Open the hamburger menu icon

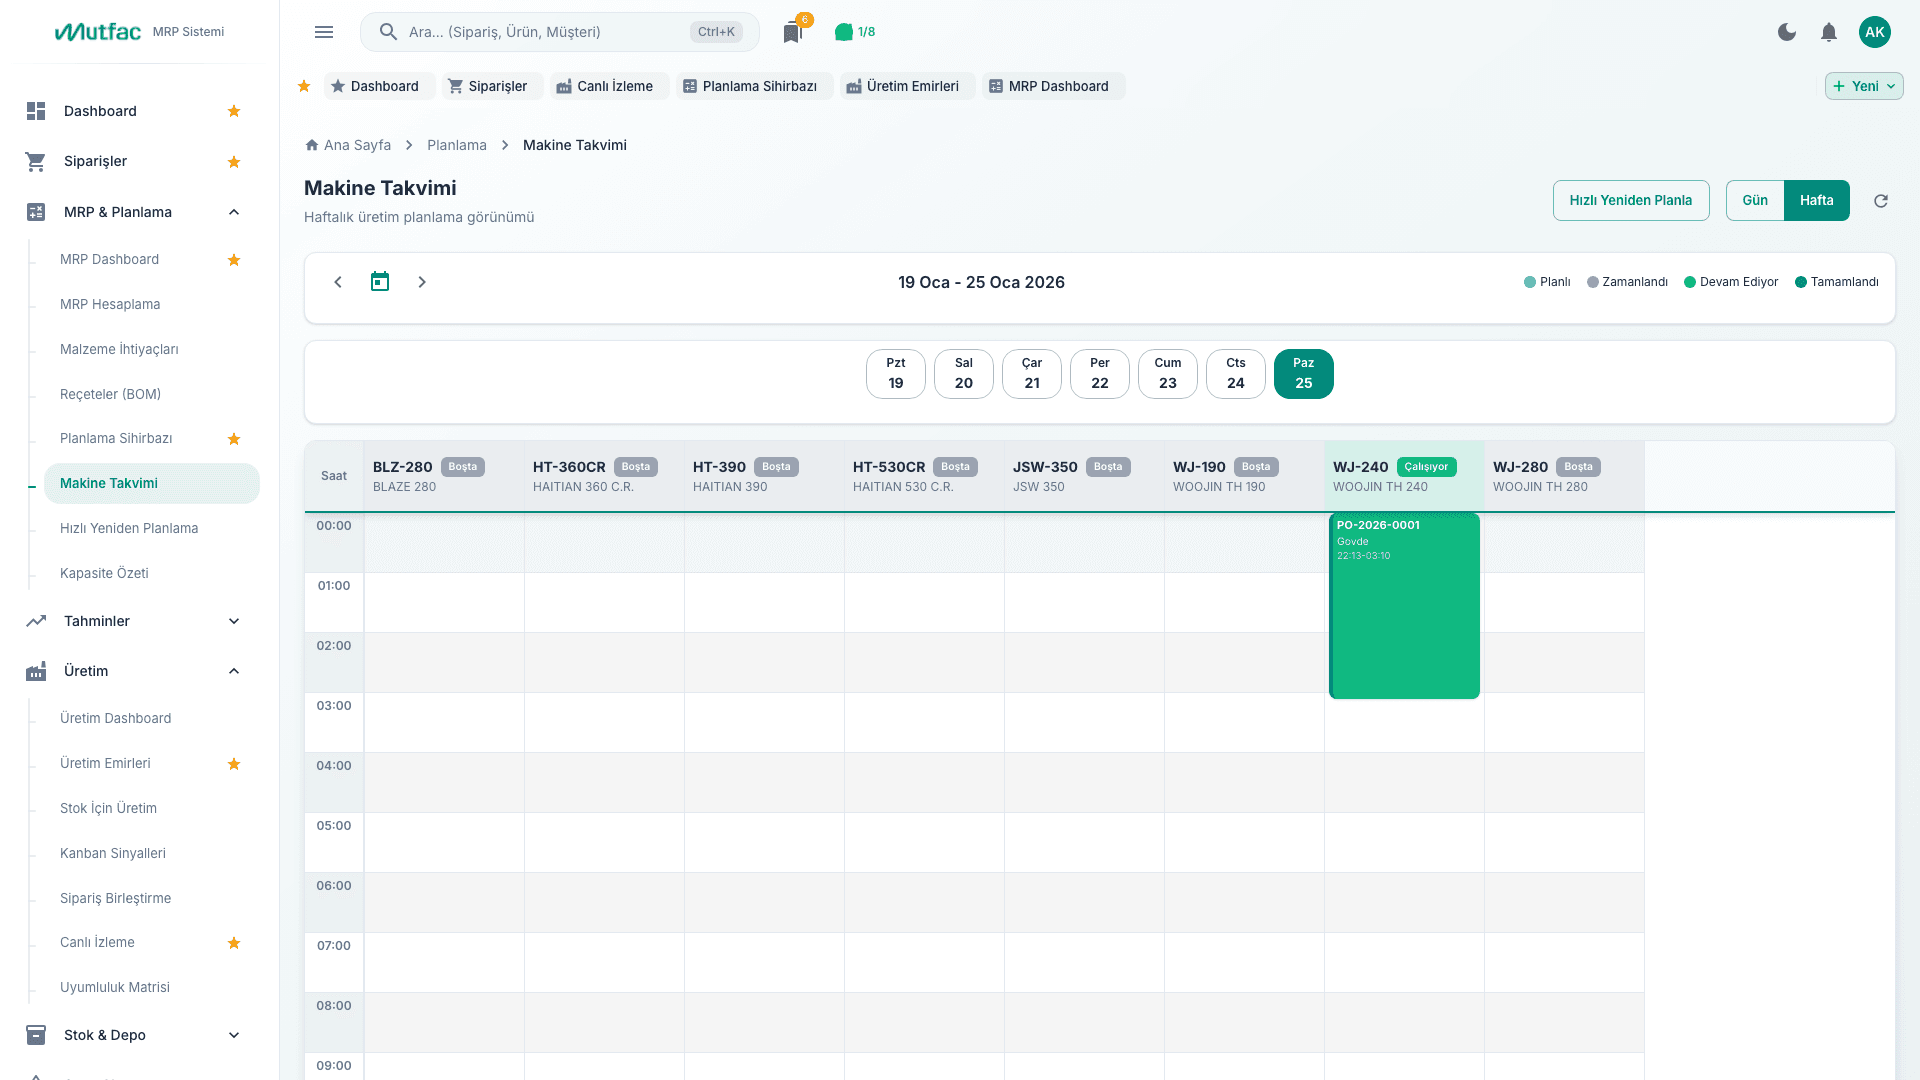pyautogui.click(x=324, y=32)
